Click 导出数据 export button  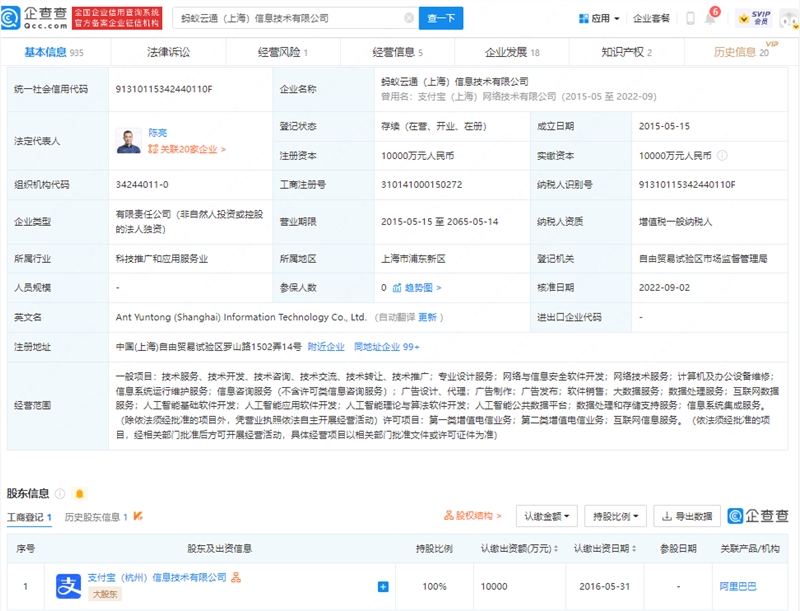pos(687,516)
